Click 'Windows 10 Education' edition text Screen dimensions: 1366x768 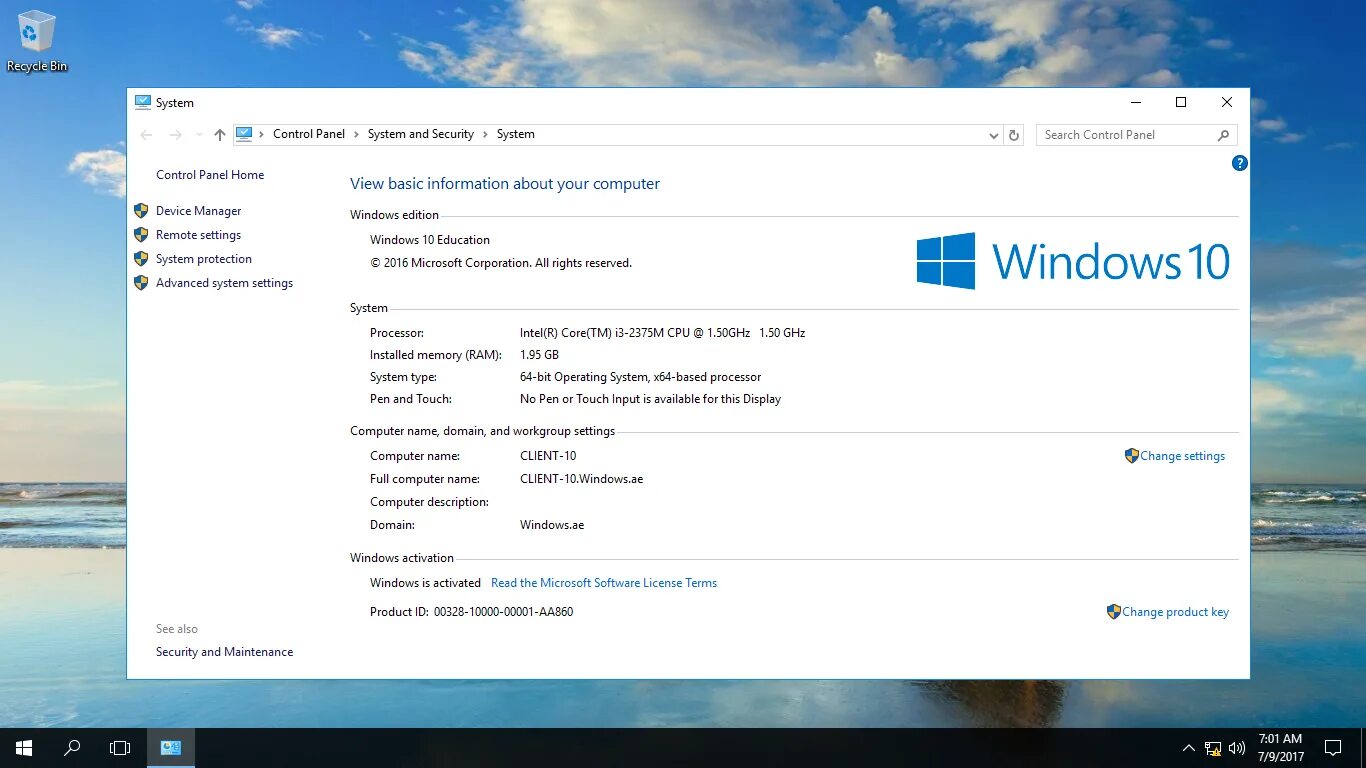[x=430, y=240]
